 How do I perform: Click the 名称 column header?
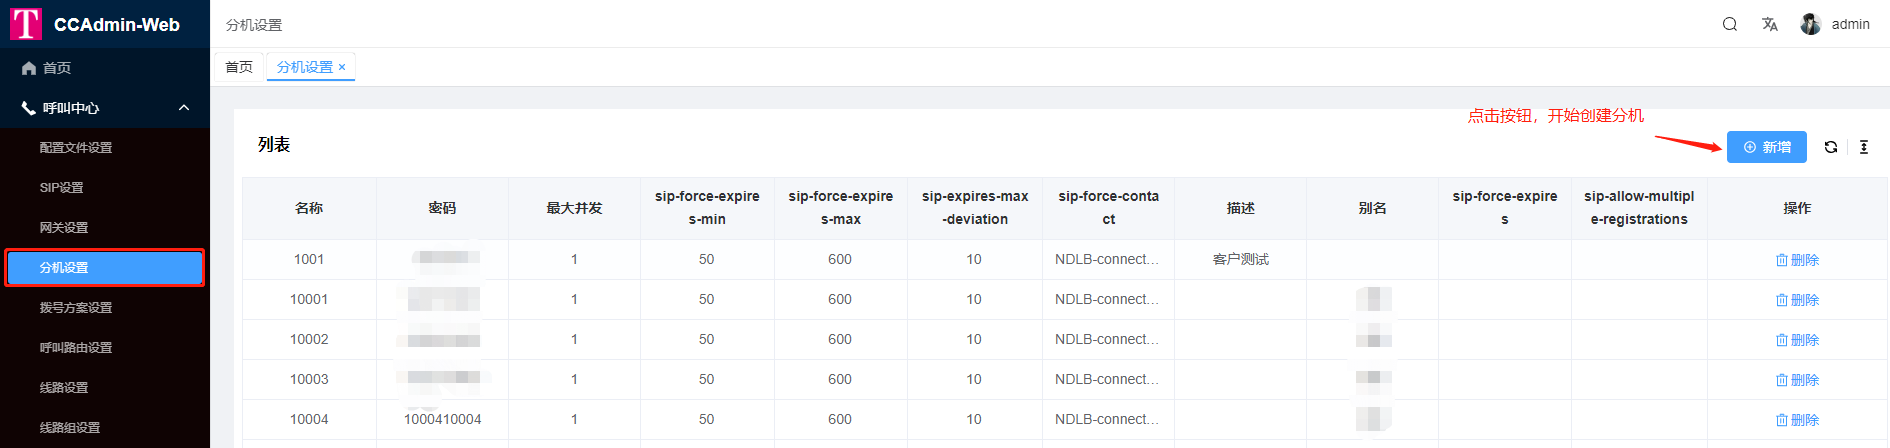point(309,208)
